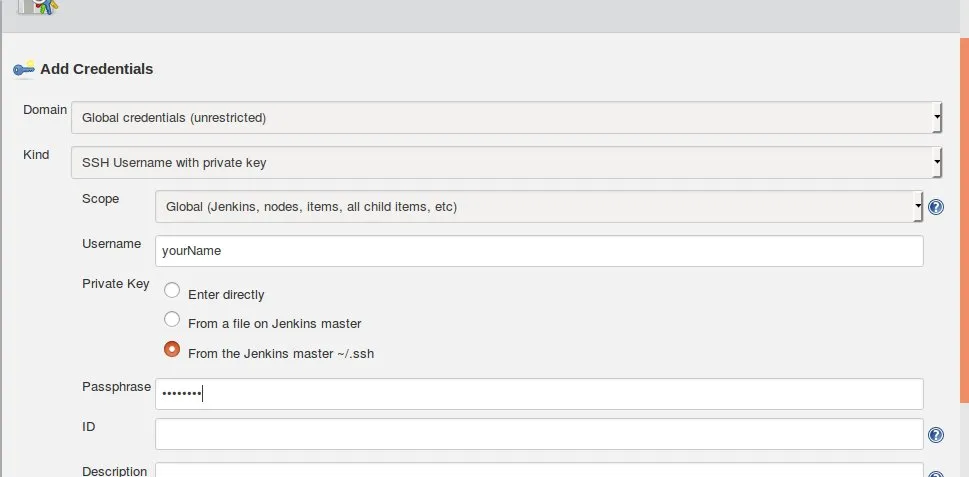Click the empty ID input field
Image resolution: width=969 pixels, height=477 pixels.
coord(539,434)
